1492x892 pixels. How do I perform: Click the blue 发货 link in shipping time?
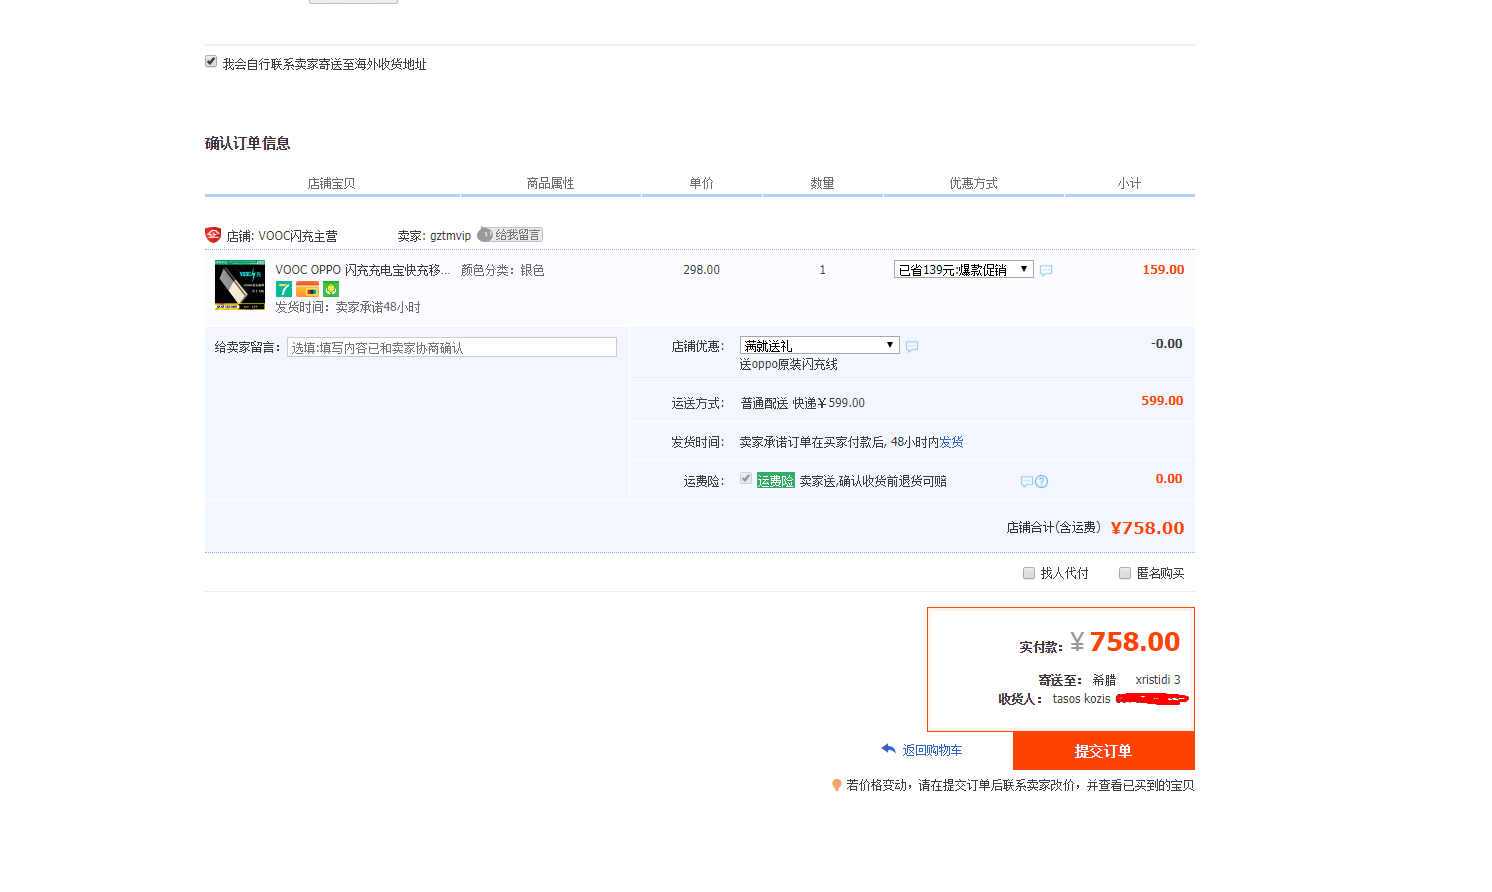951,442
